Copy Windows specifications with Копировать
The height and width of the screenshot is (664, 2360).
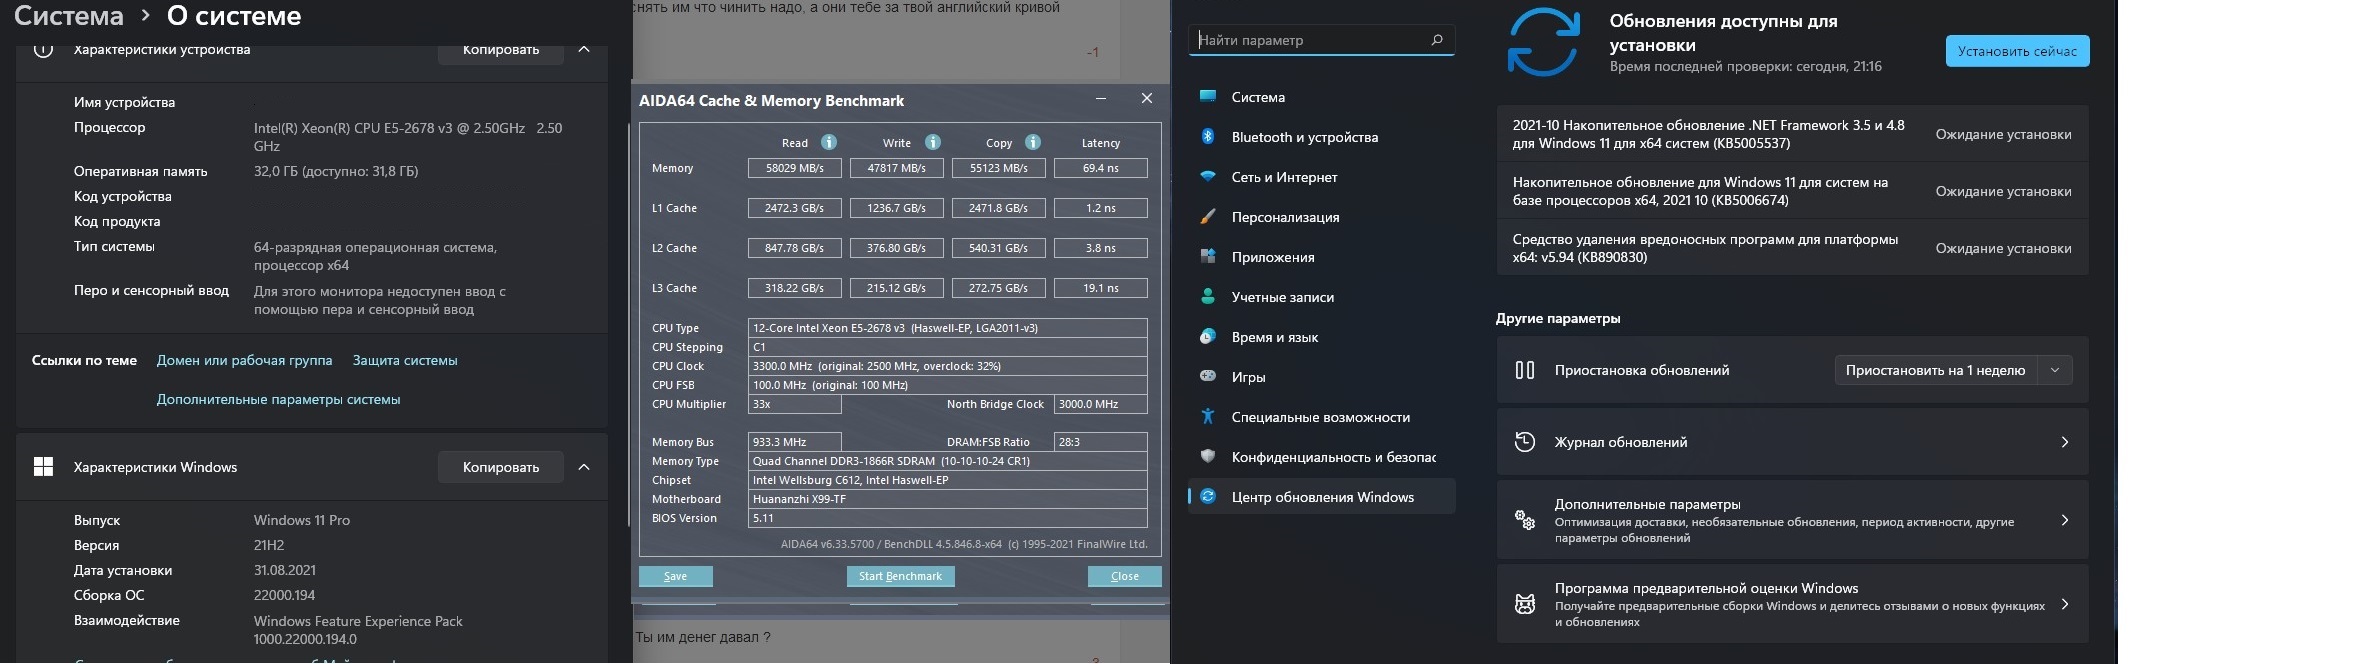pyautogui.click(x=500, y=467)
